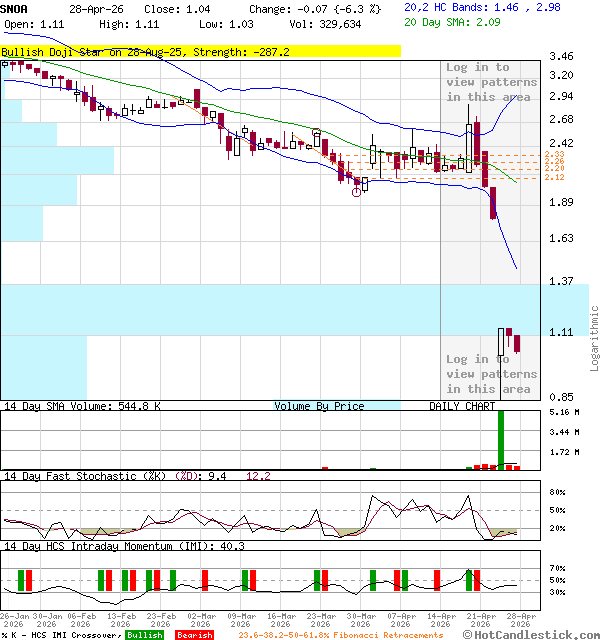Click the DAILY CHART label
The image size is (600, 640).
coord(462,406)
